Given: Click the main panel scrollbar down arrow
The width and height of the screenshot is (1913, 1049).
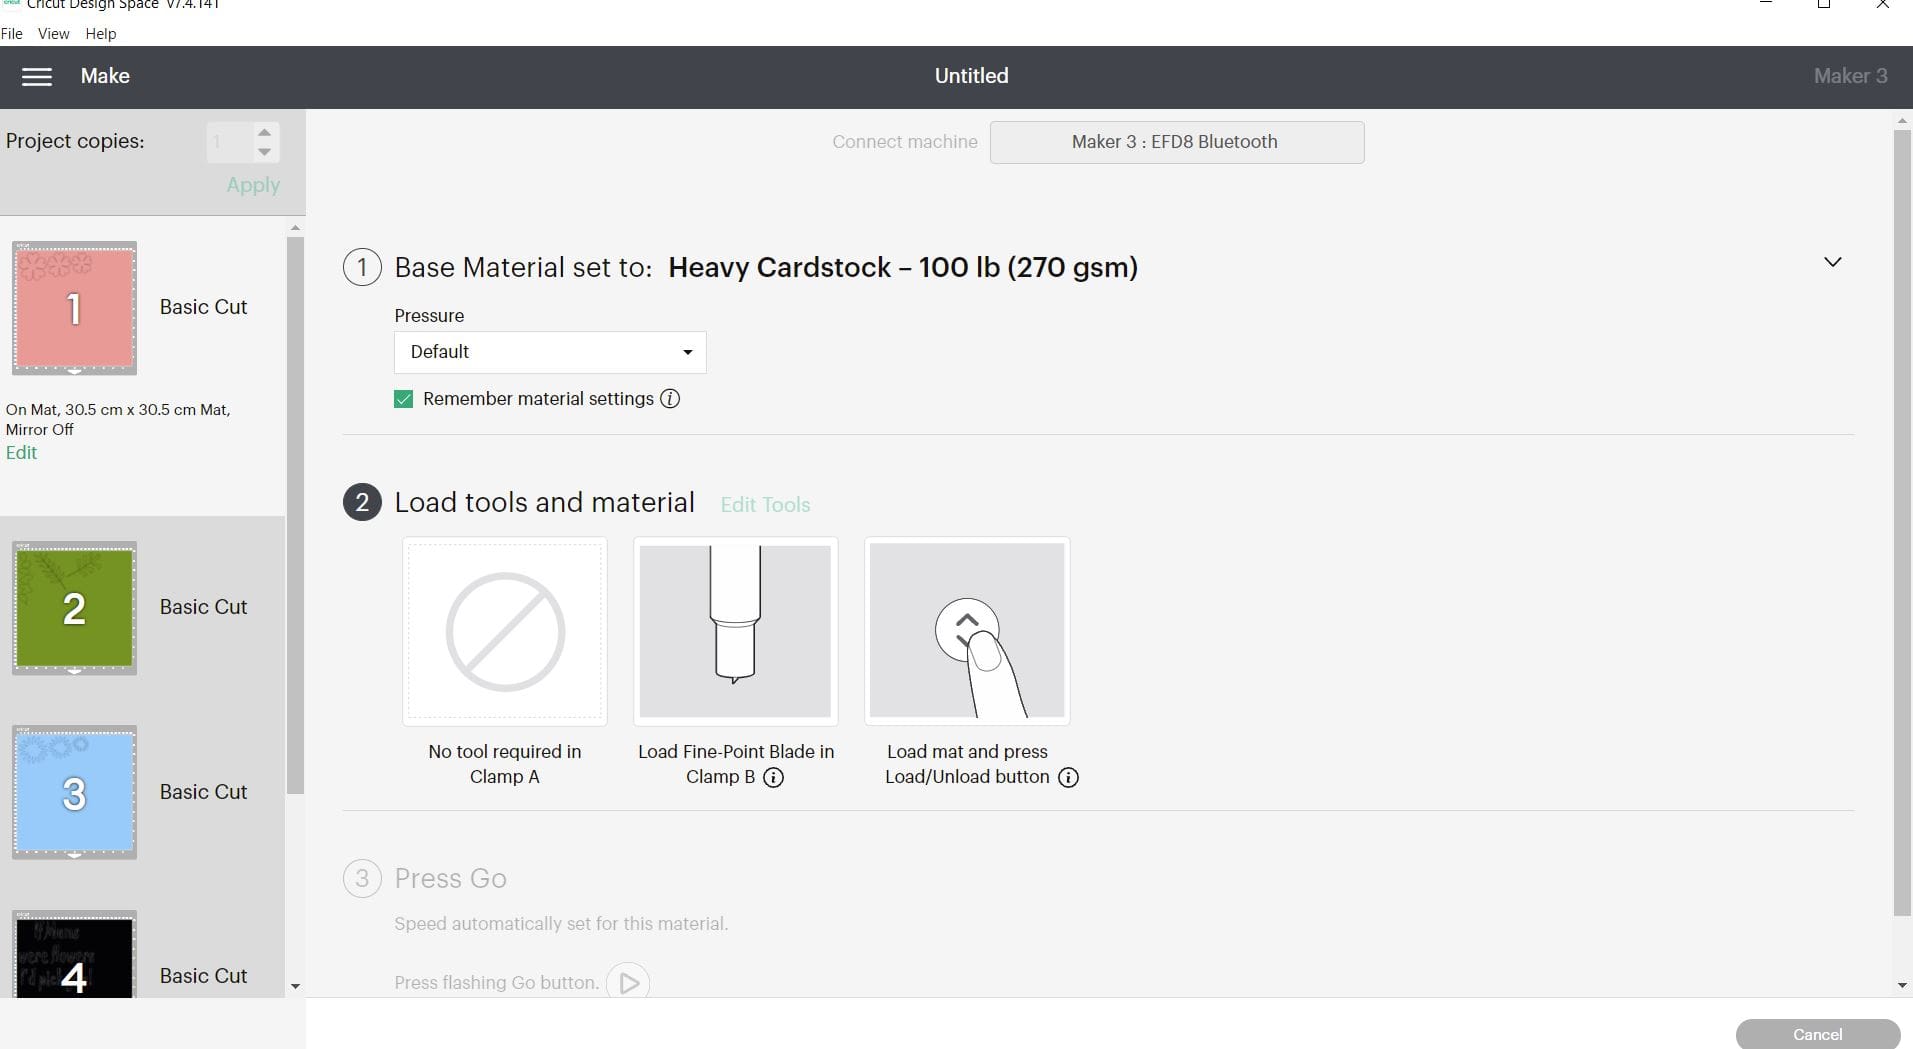Looking at the screenshot, I should [1902, 986].
